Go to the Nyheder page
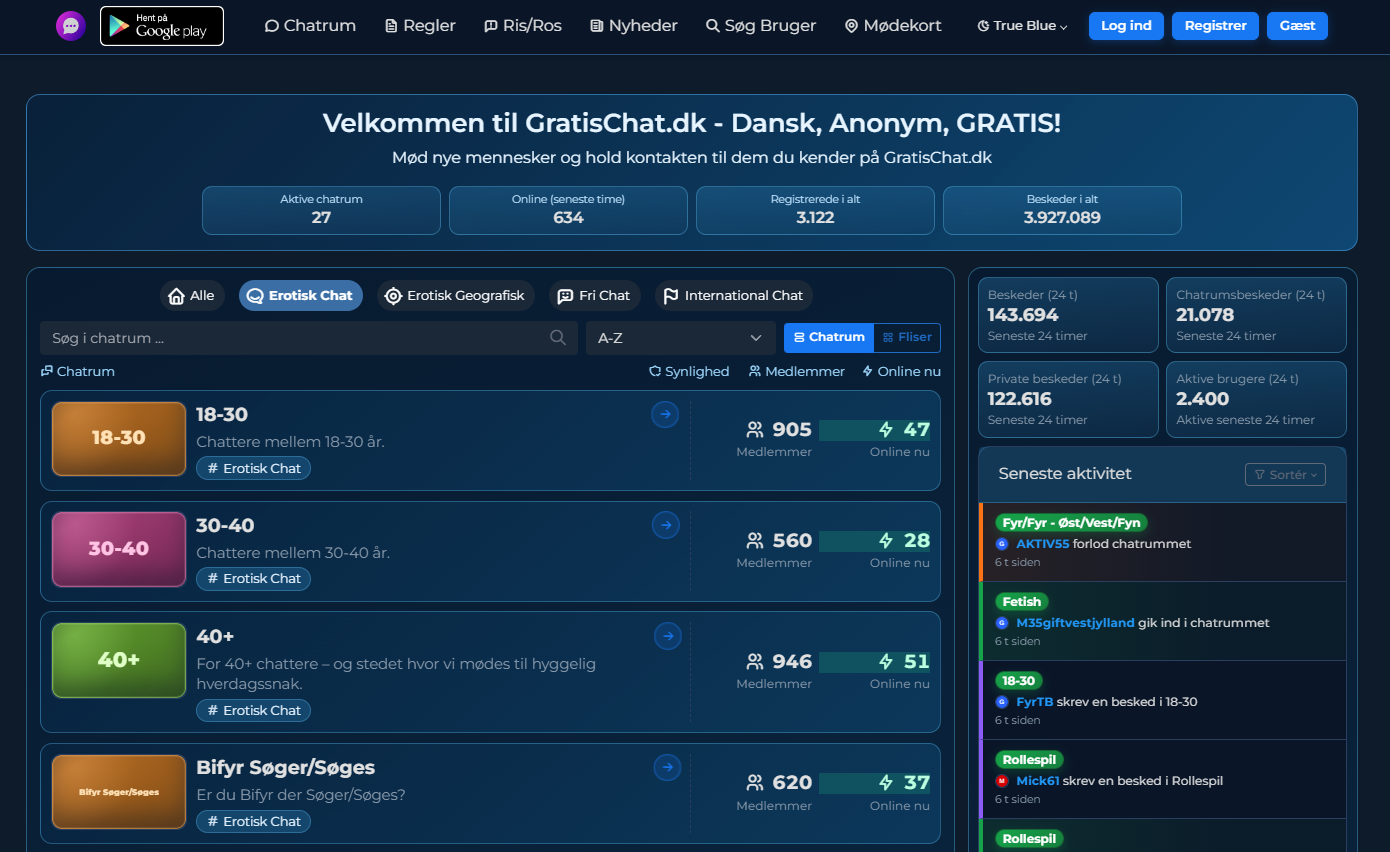 pyautogui.click(x=634, y=26)
